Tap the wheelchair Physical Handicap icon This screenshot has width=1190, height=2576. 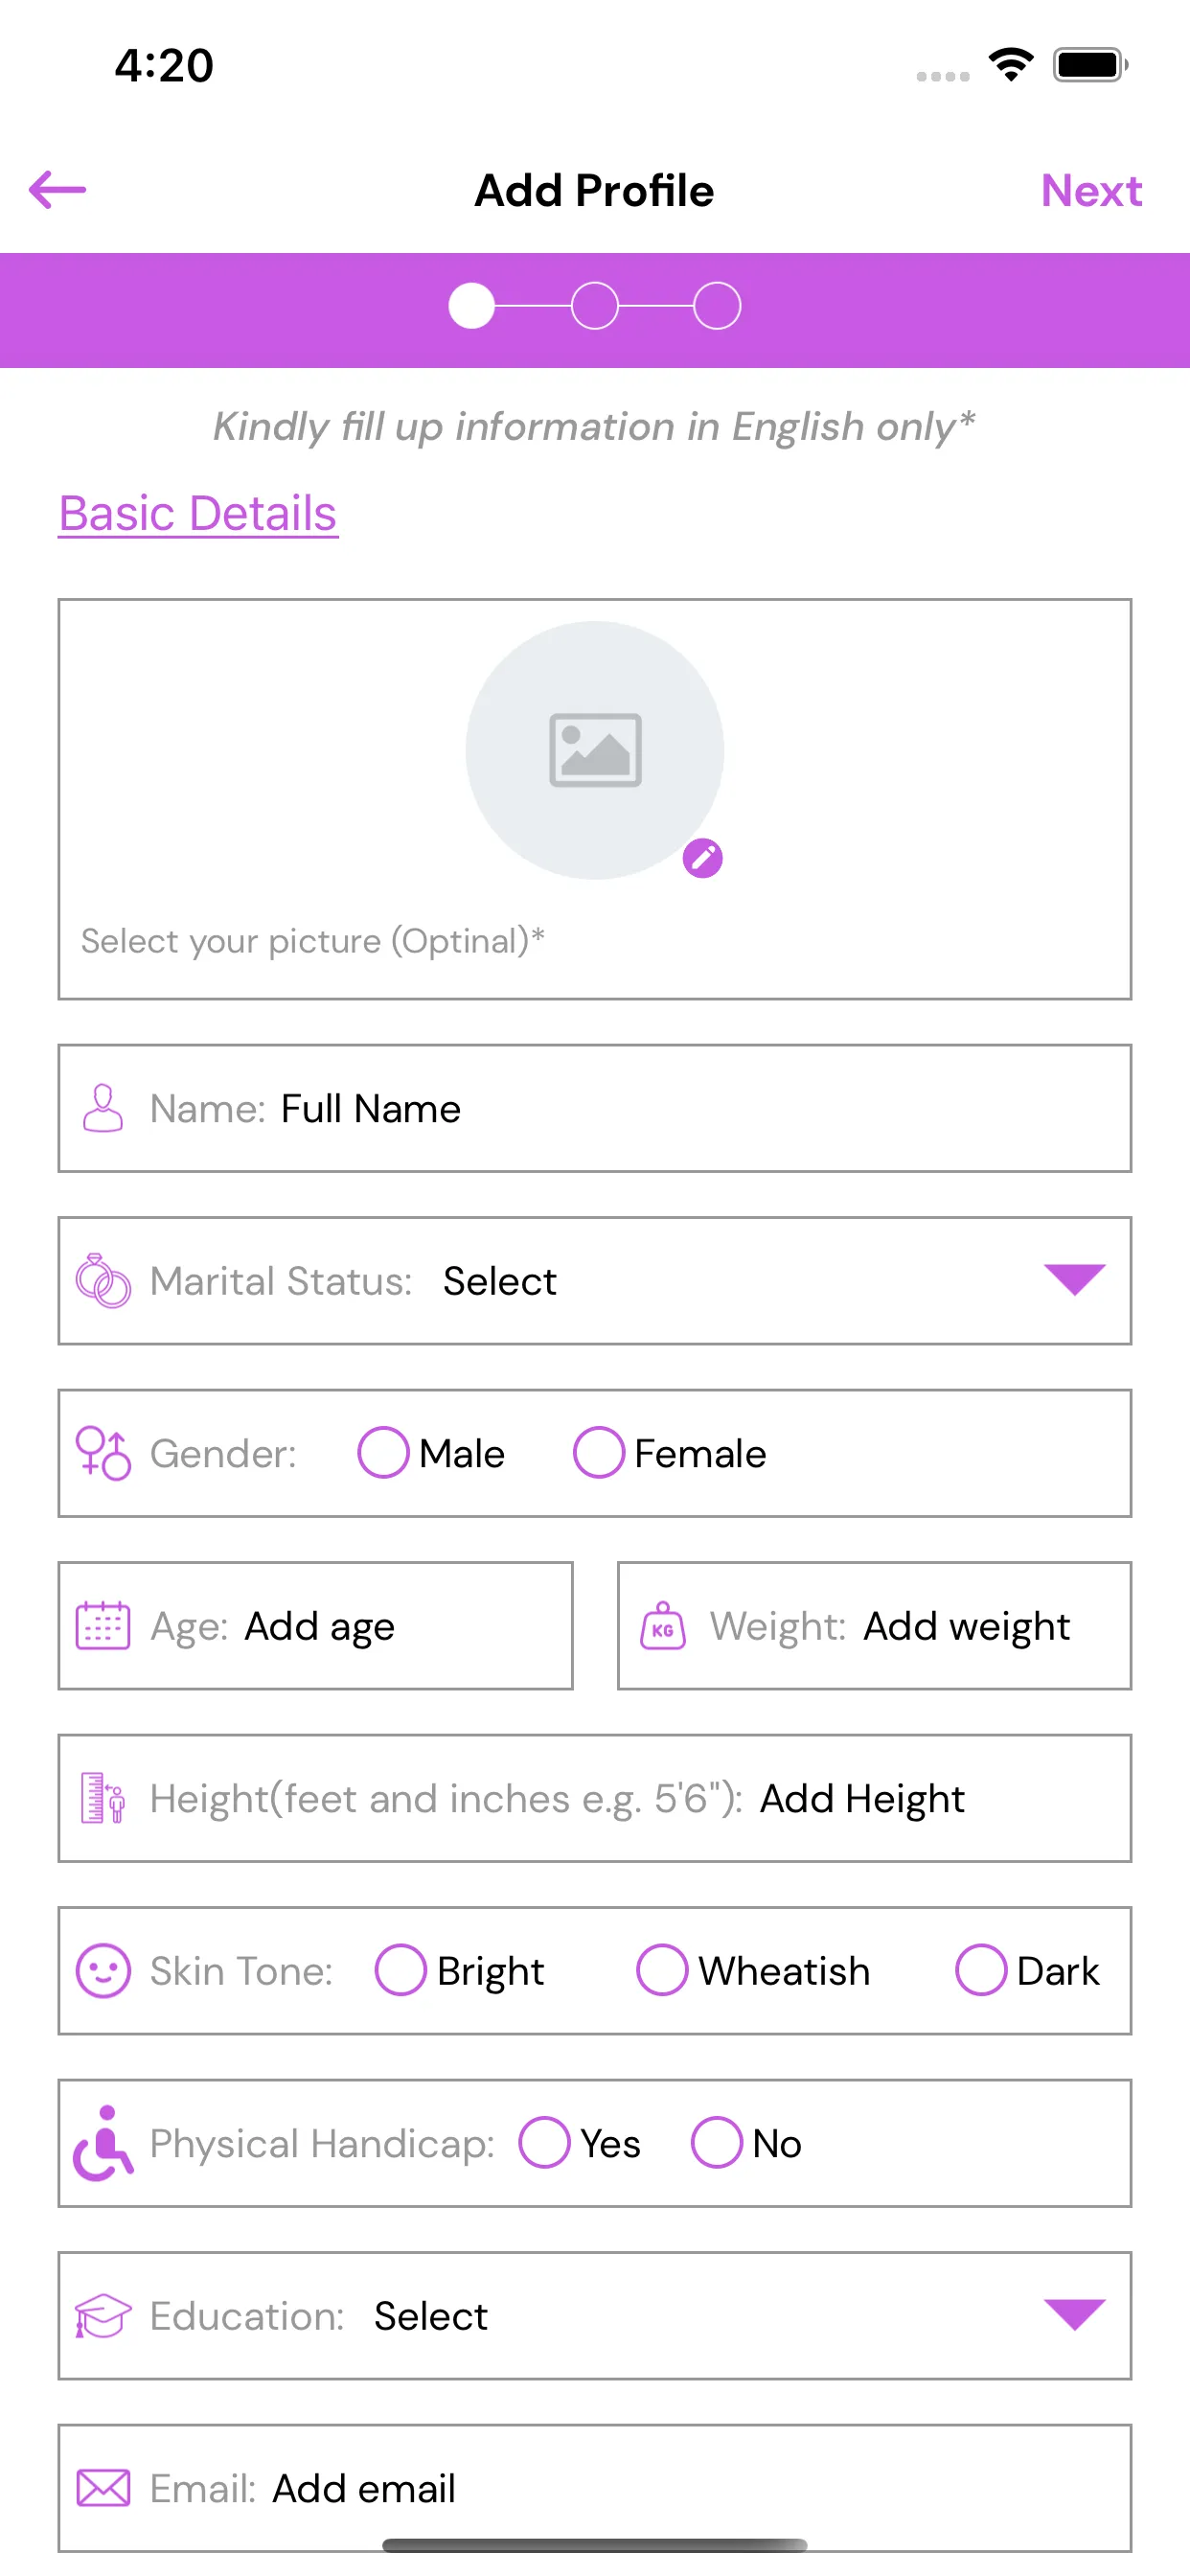[103, 2143]
